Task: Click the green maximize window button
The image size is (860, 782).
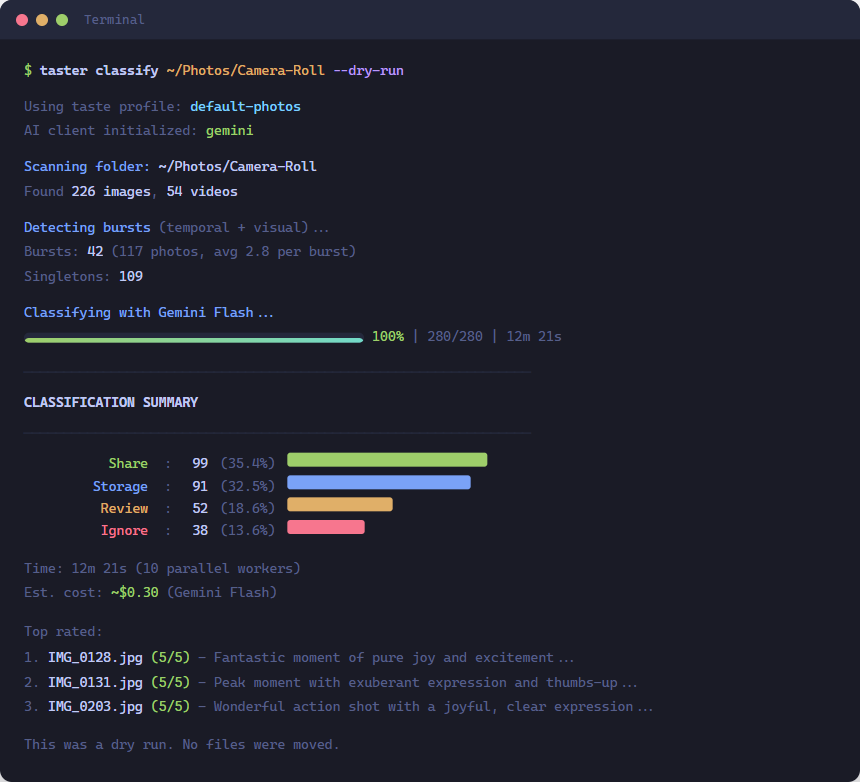Action: (x=62, y=20)
